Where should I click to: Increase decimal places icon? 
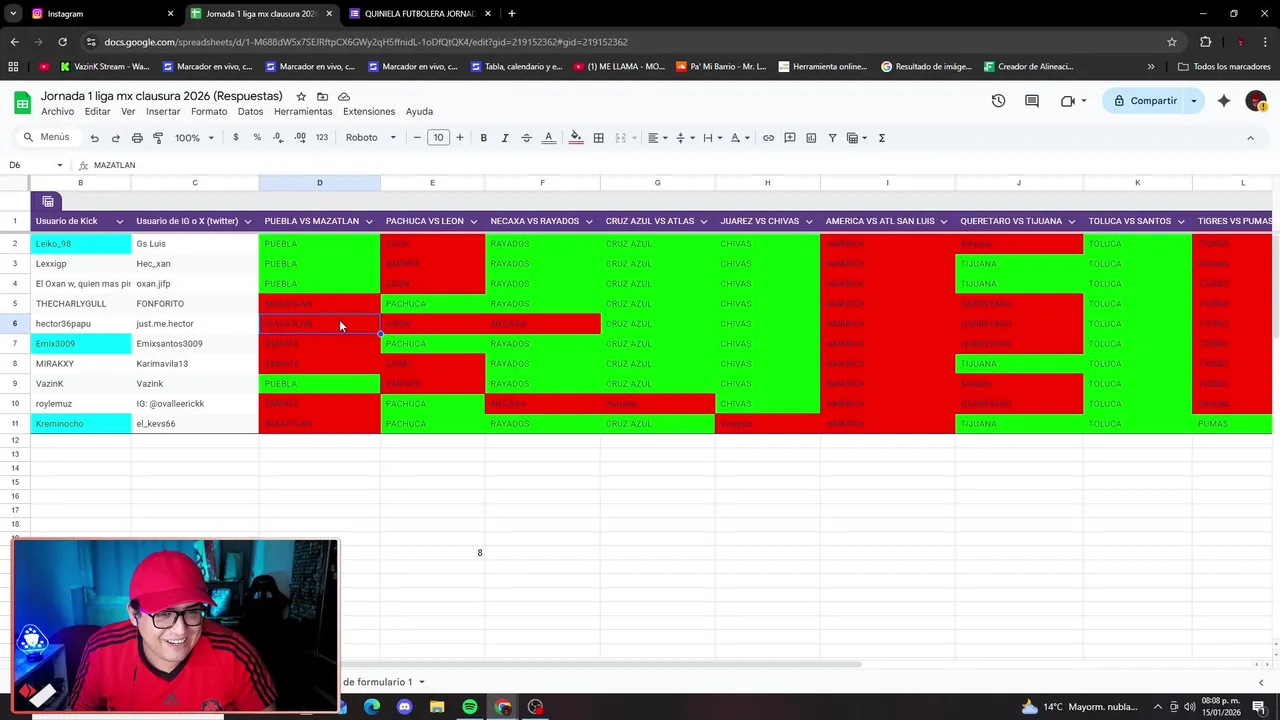300,138
